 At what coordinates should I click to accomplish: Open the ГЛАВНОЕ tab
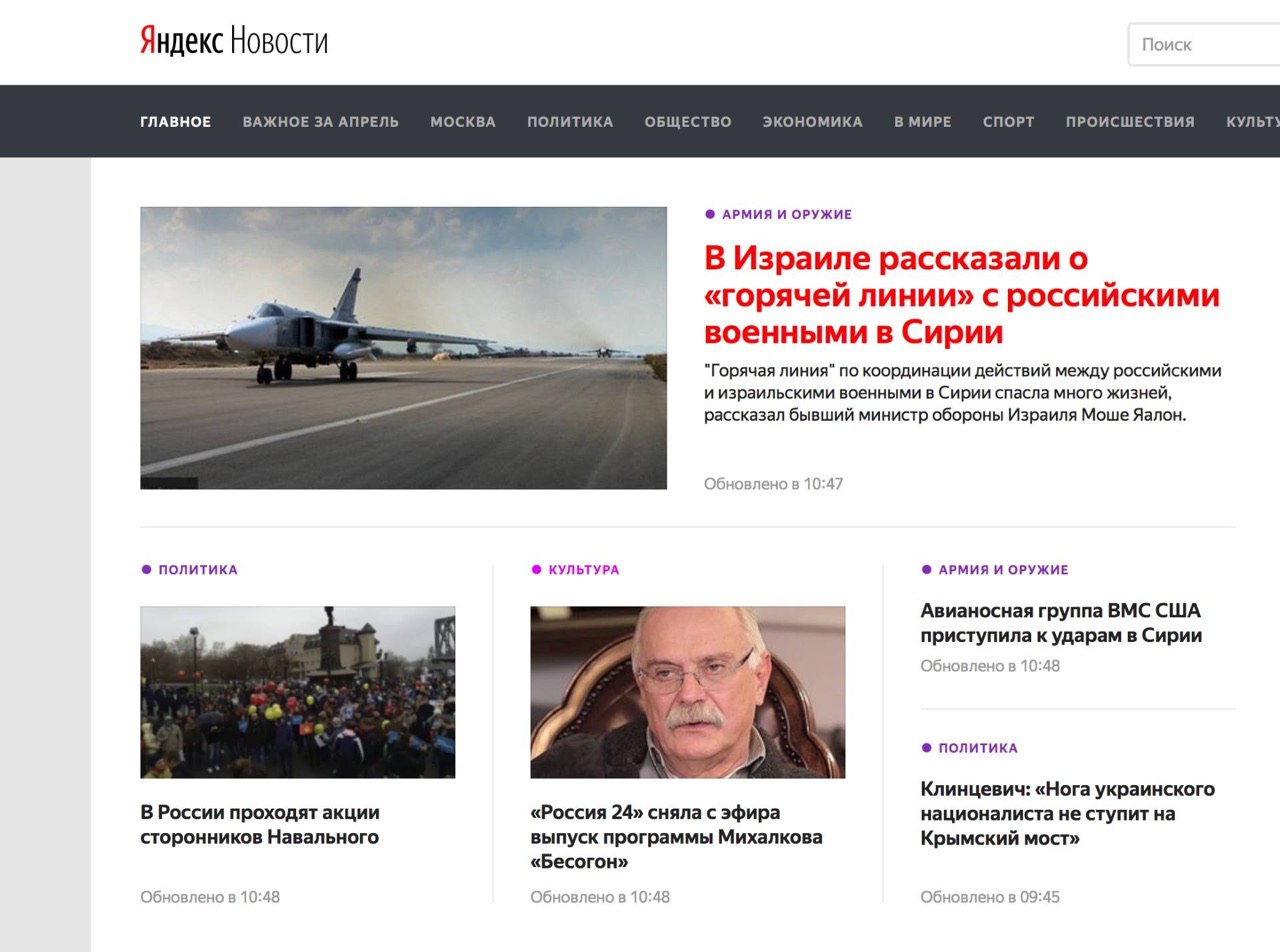tap(176, 122)
